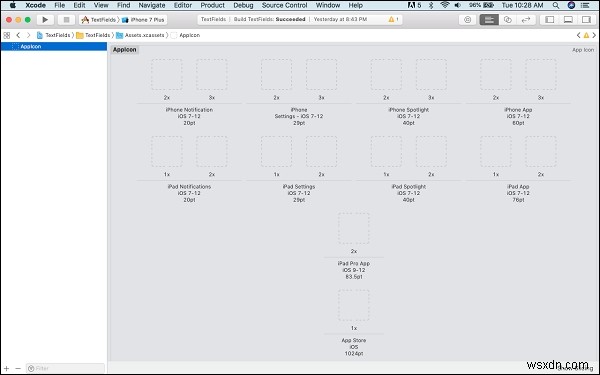
Task: Select iPhone Spotlight 2x icon slot
Action: pos(386,74)
